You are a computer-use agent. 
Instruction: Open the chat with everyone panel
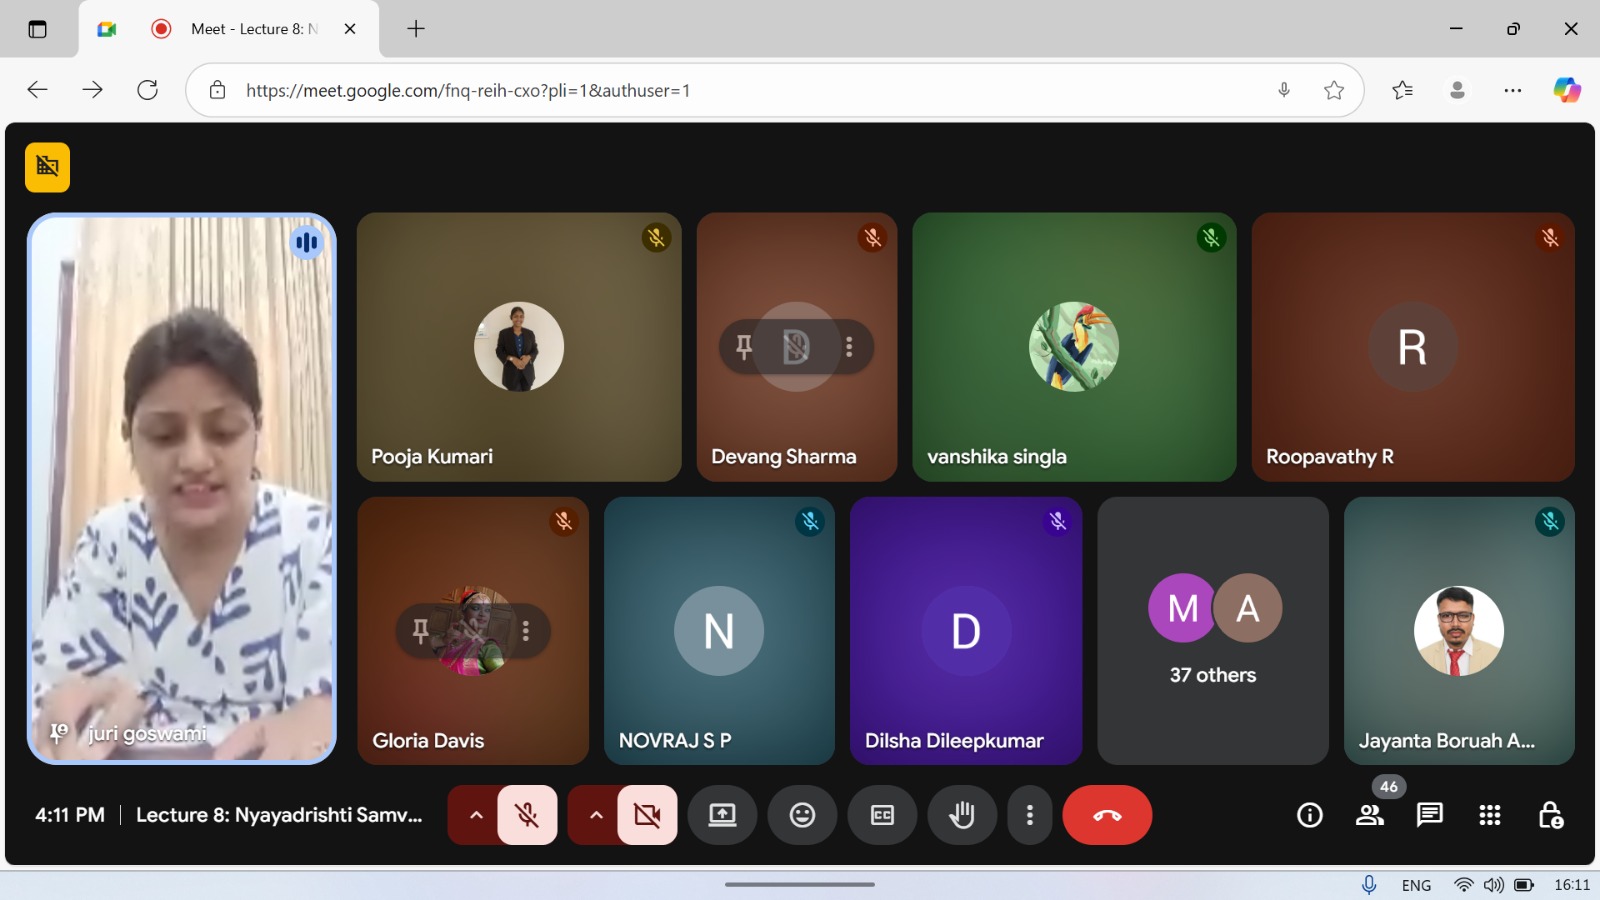click(x=1430, y=815)
